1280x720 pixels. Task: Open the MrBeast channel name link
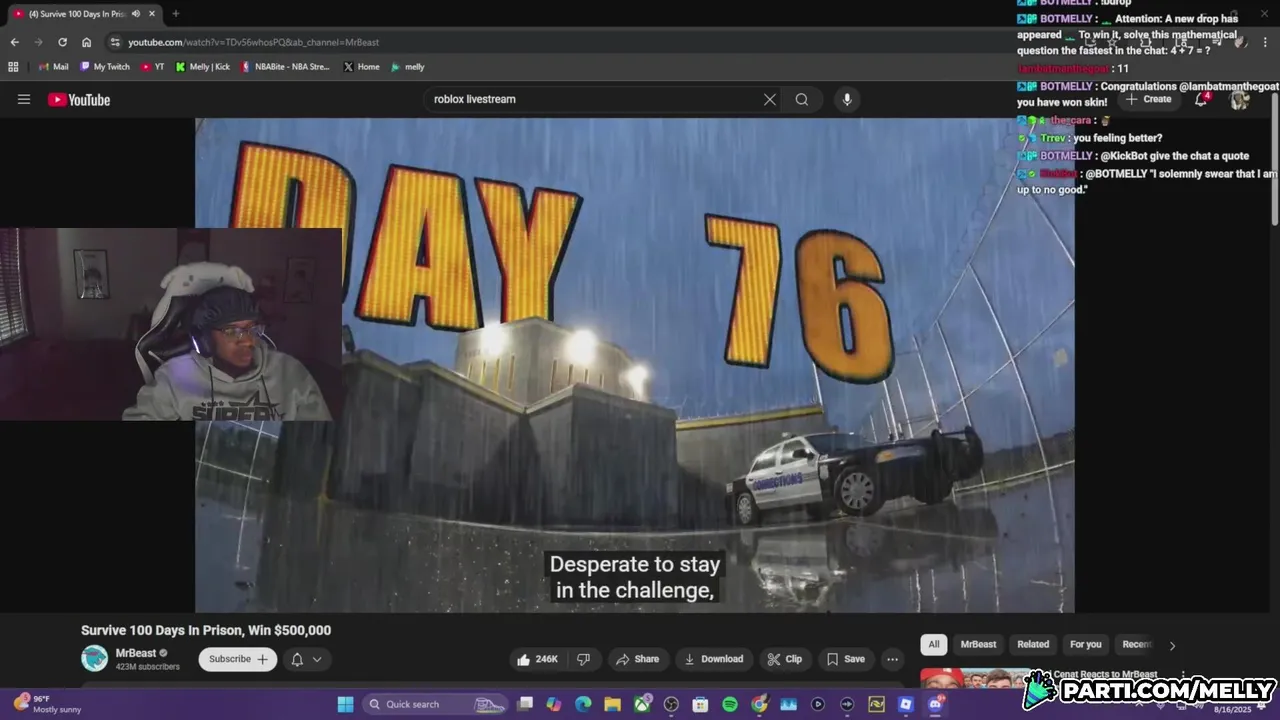tap(136, 653)
